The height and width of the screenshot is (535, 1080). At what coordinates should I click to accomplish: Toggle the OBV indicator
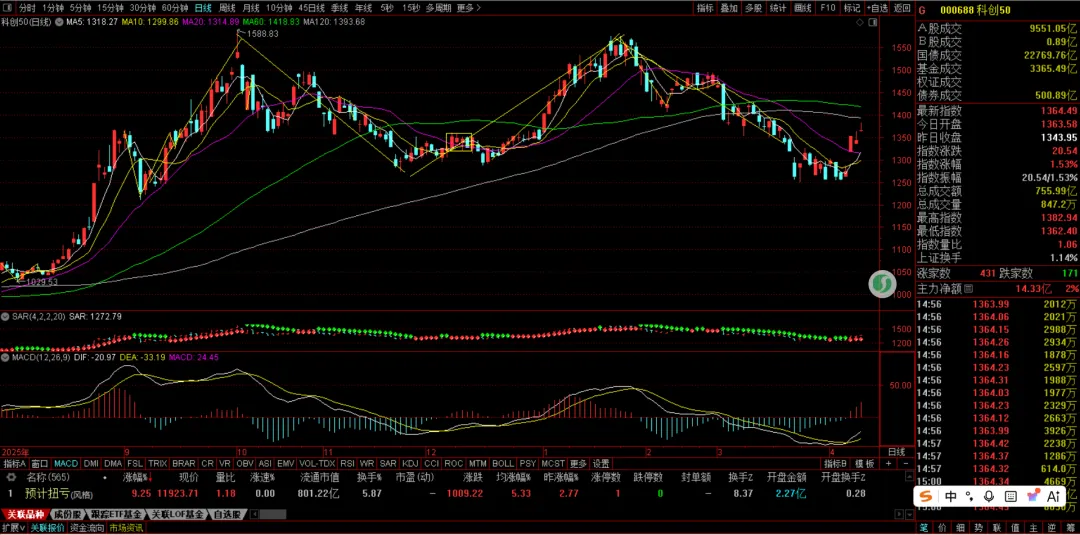click(x=245, y=464)
